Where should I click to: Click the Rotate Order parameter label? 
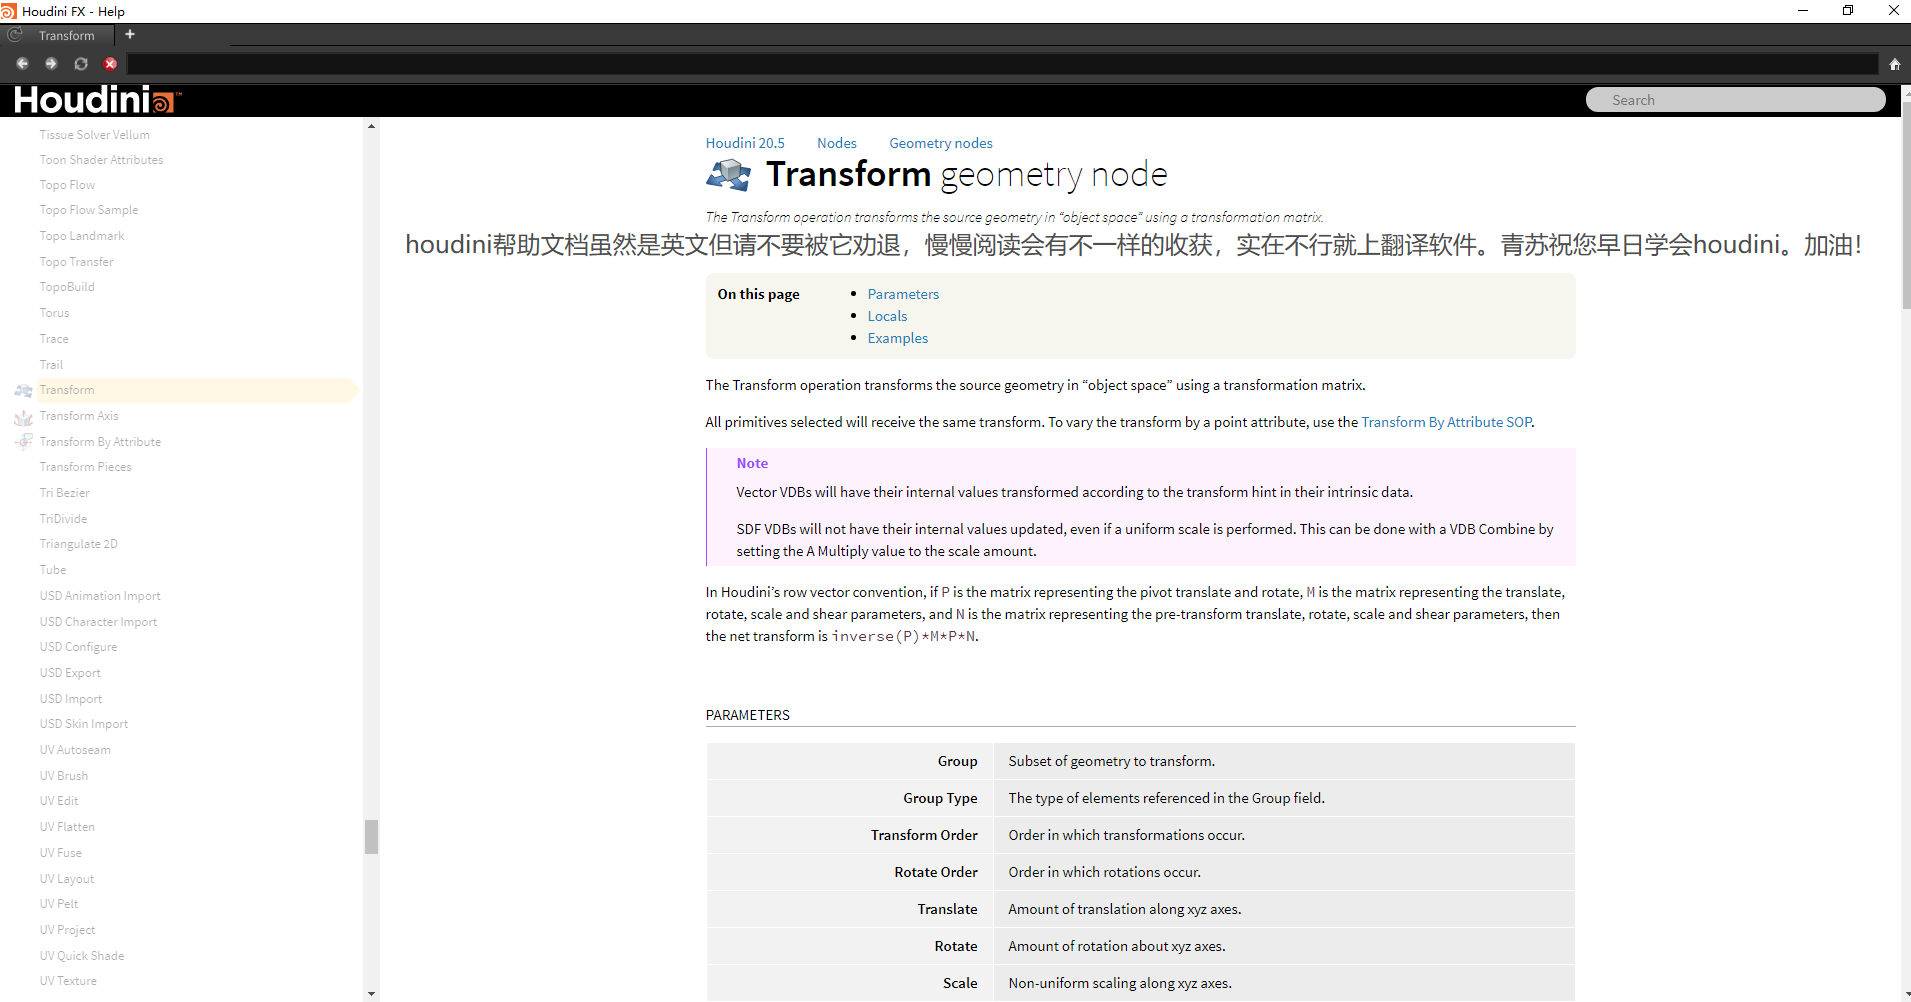click(x=936, y=872)
